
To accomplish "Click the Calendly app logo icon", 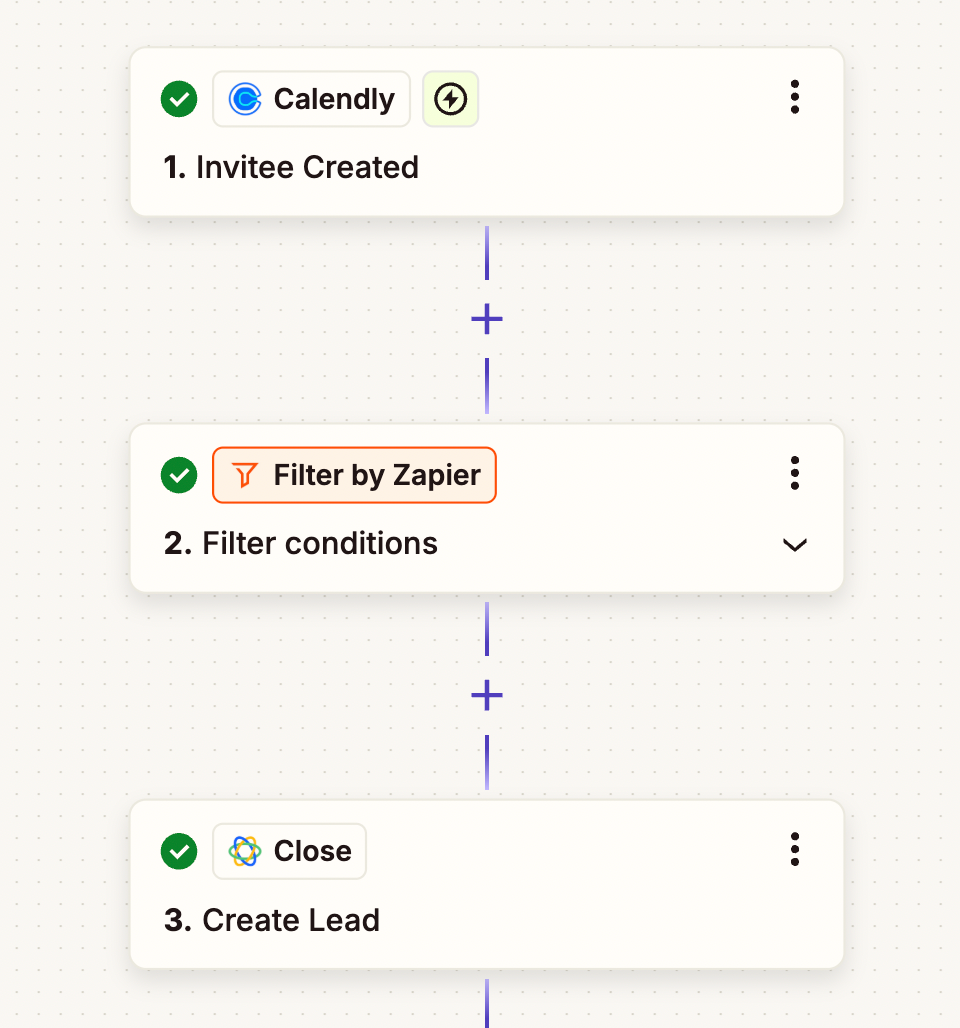I will pos(245,100).
